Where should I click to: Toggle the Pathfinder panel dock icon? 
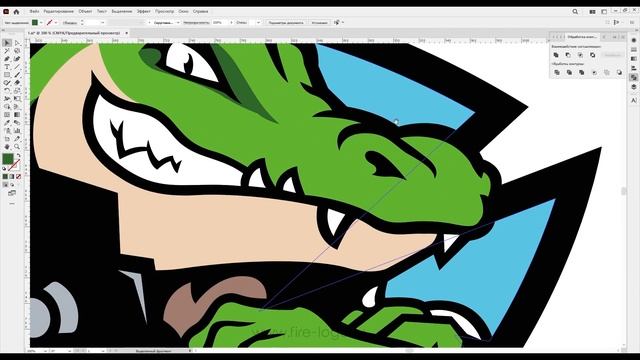[x=633, y=78]
